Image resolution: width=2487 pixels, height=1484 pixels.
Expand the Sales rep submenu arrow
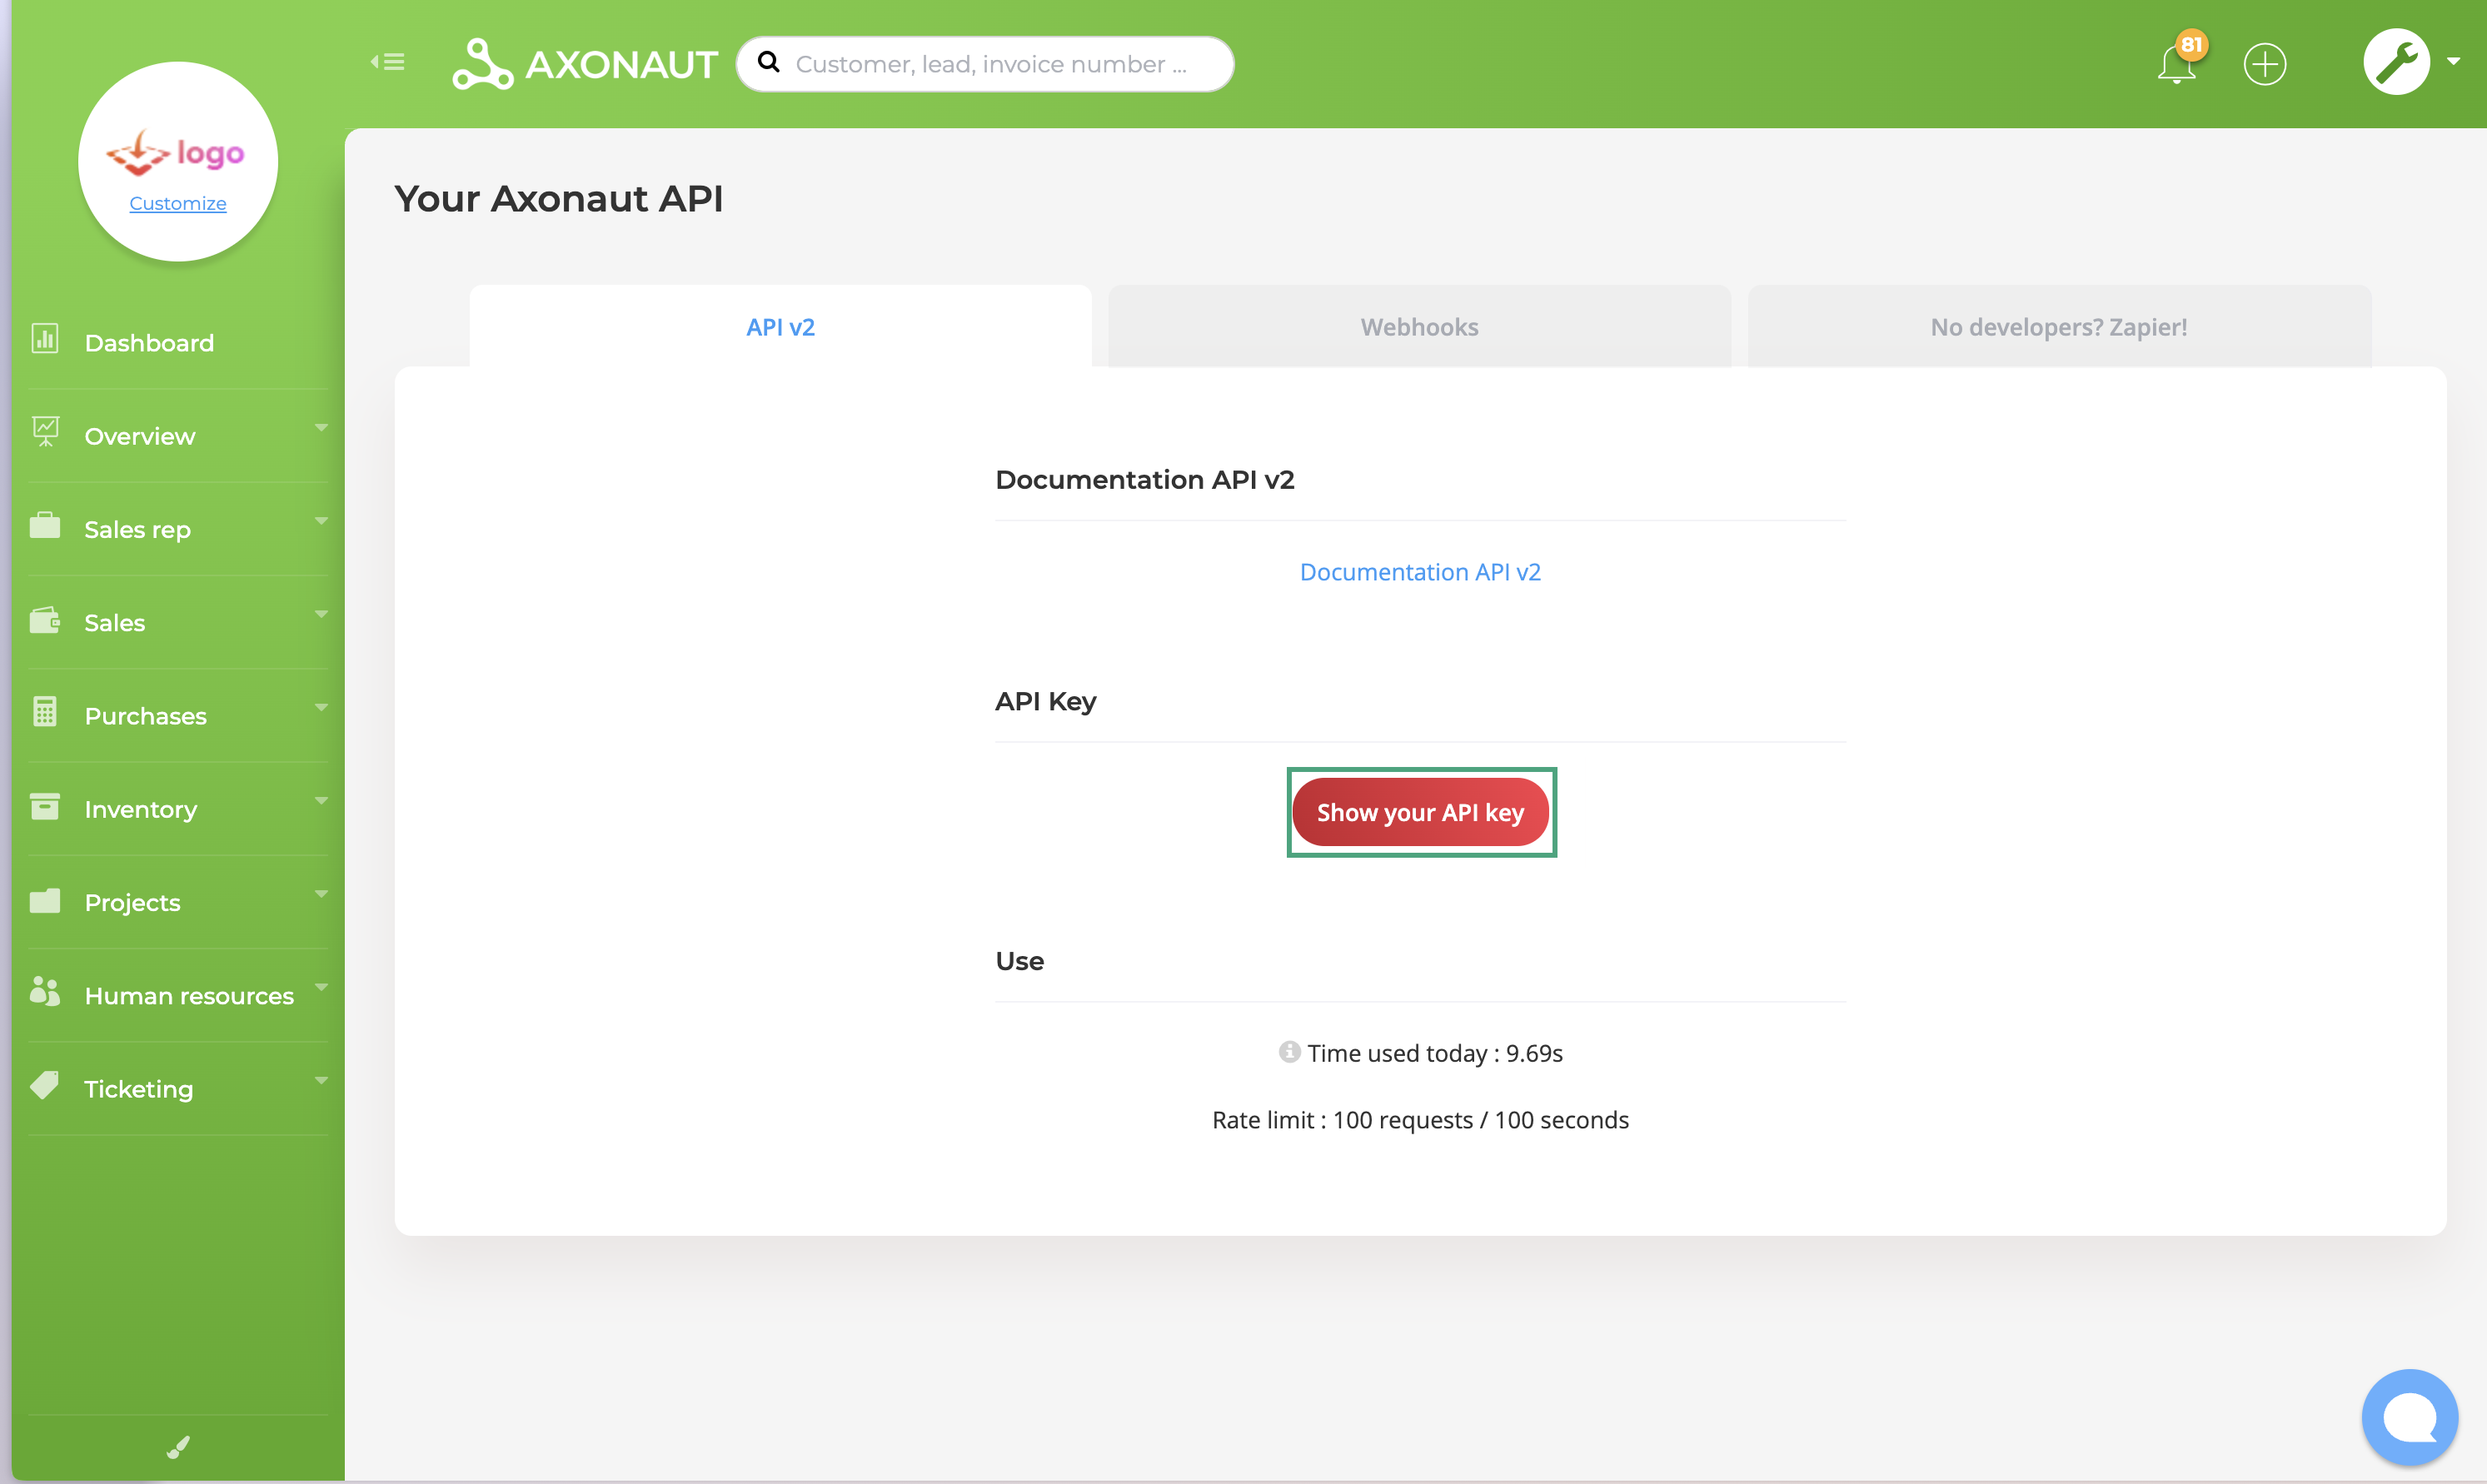pos(321,521)
